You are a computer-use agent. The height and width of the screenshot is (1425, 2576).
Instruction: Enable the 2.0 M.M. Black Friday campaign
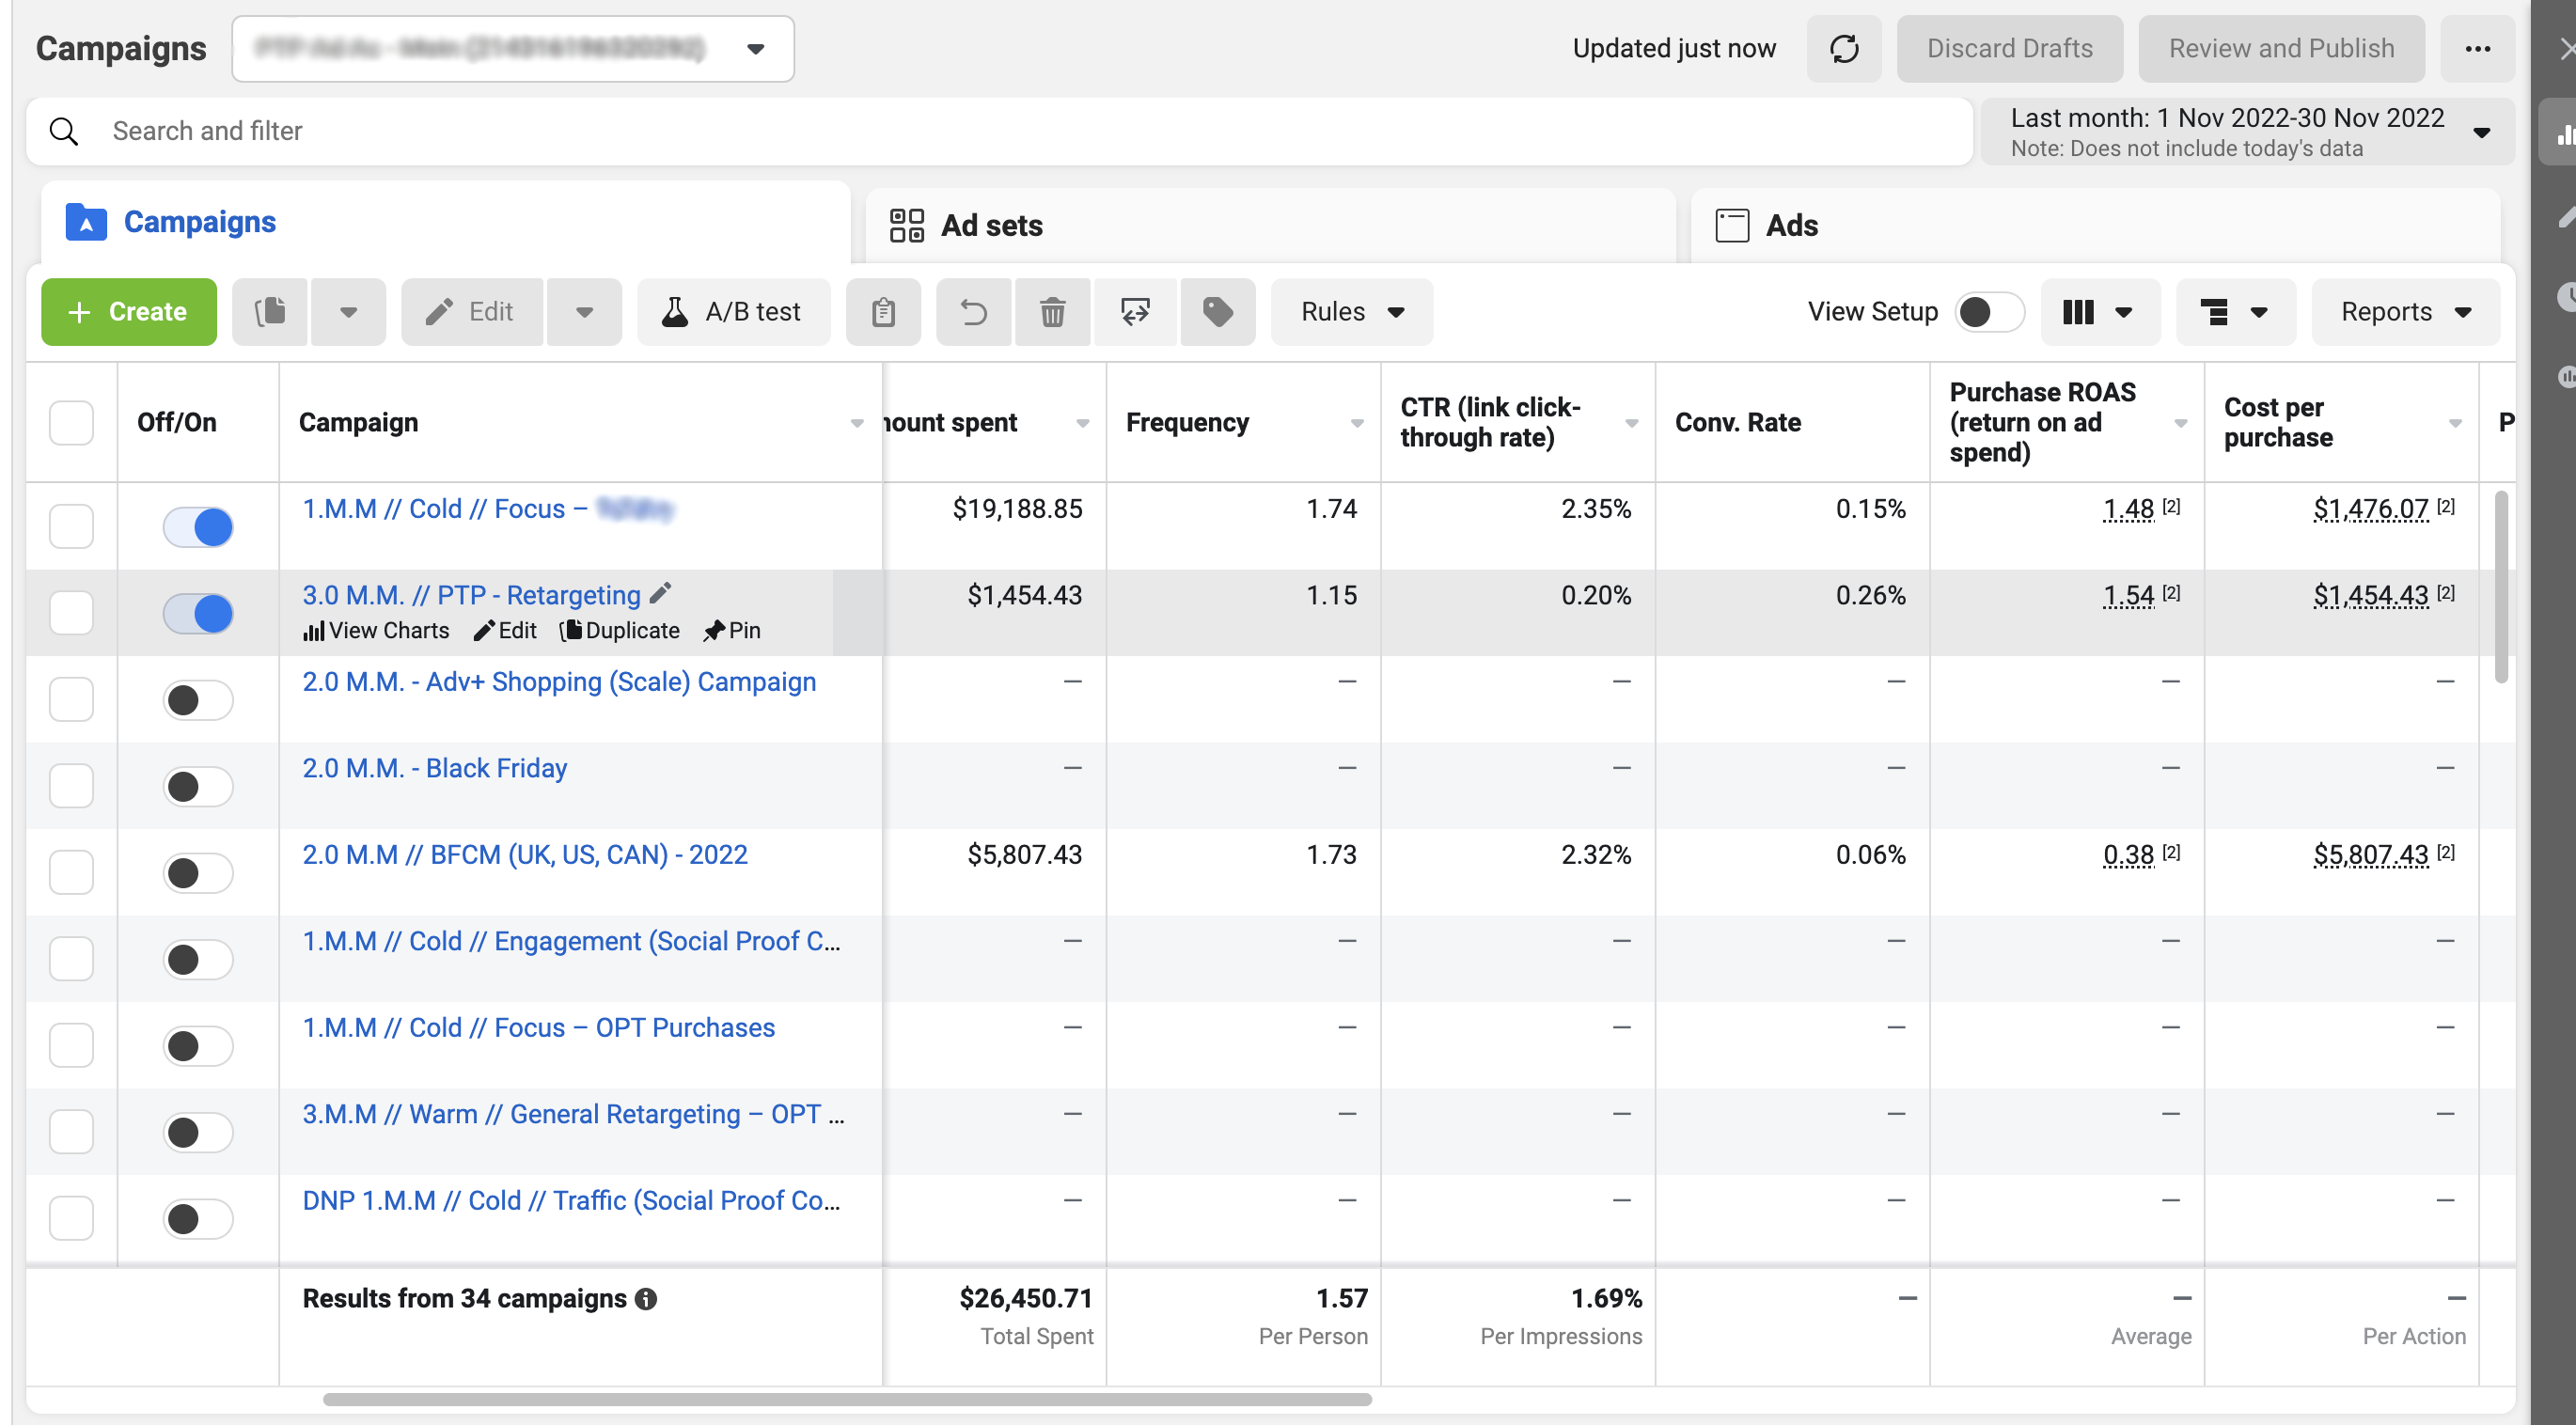[x=198, y=786]
